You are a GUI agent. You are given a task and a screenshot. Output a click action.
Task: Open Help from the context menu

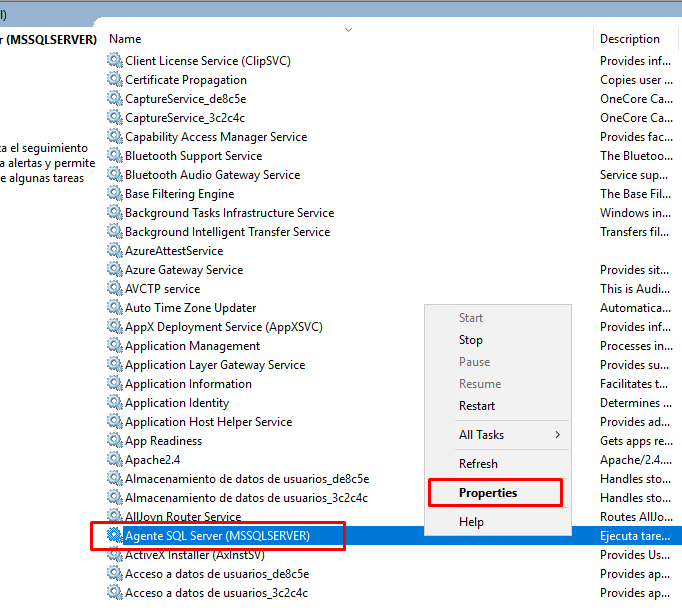pyautogui.click(x=471, y=522)
